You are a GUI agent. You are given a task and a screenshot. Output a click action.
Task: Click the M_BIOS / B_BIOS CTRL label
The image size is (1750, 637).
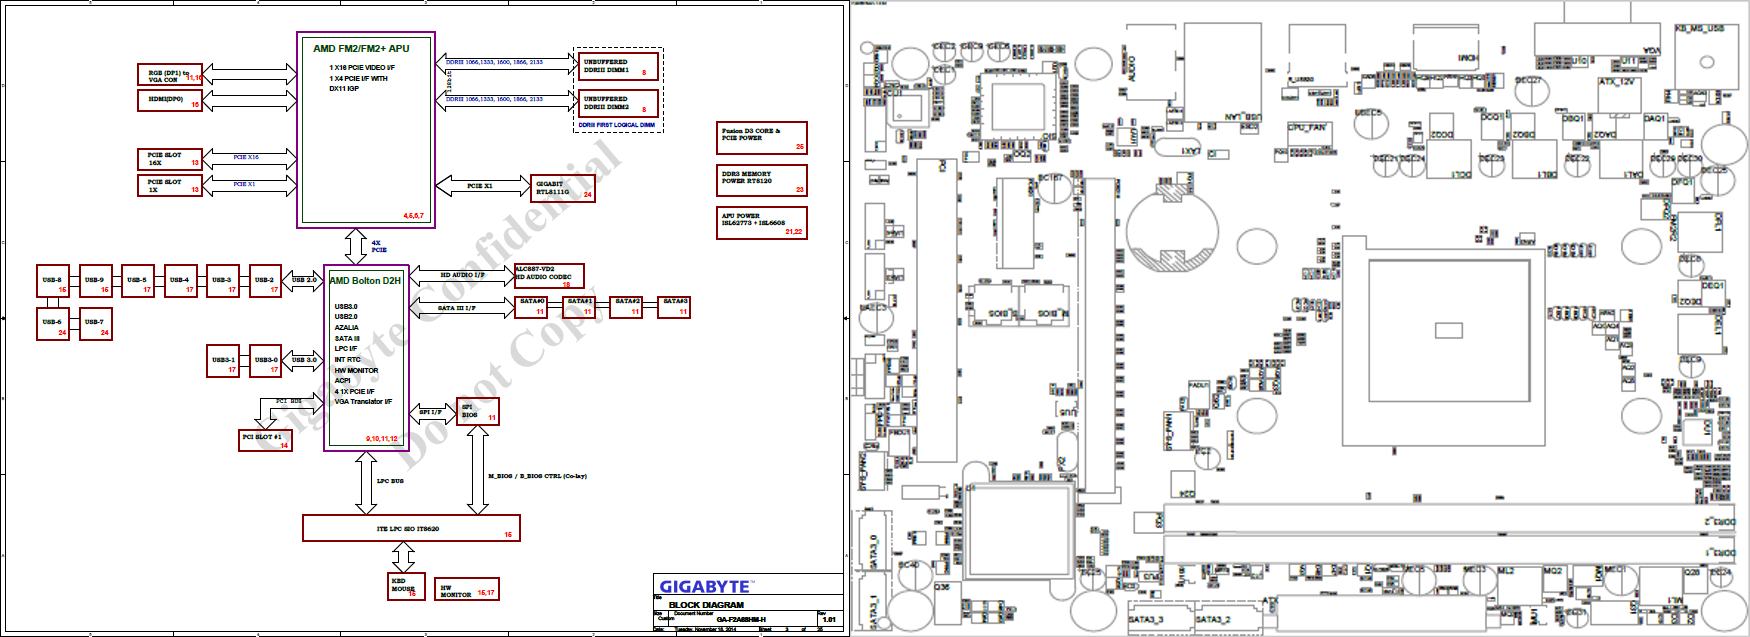click(537, 476)
